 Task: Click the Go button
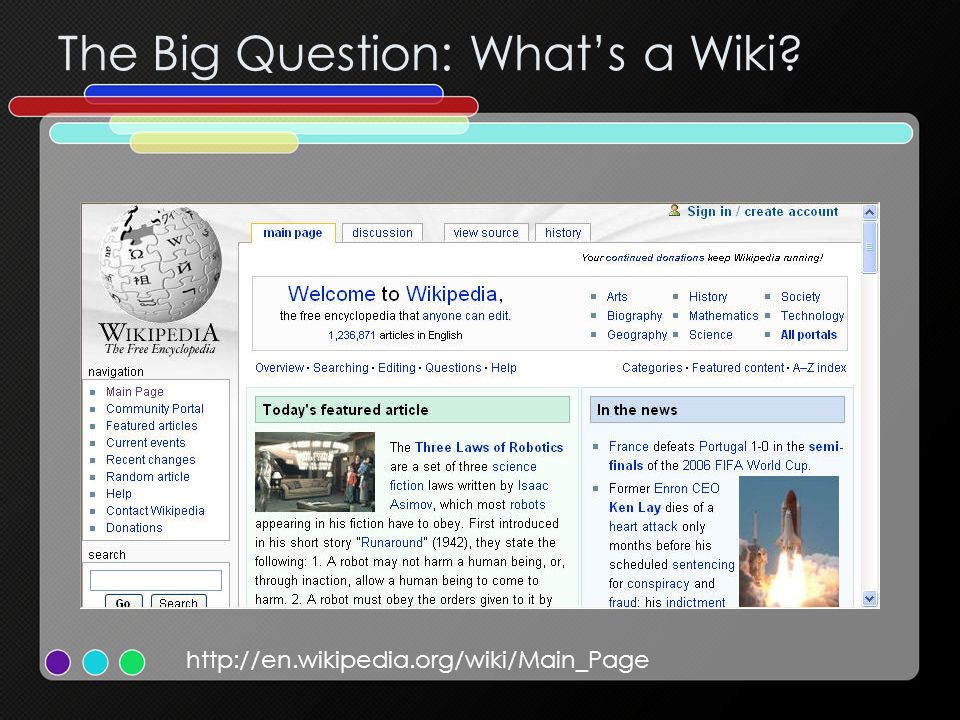[x=123, y=602]
